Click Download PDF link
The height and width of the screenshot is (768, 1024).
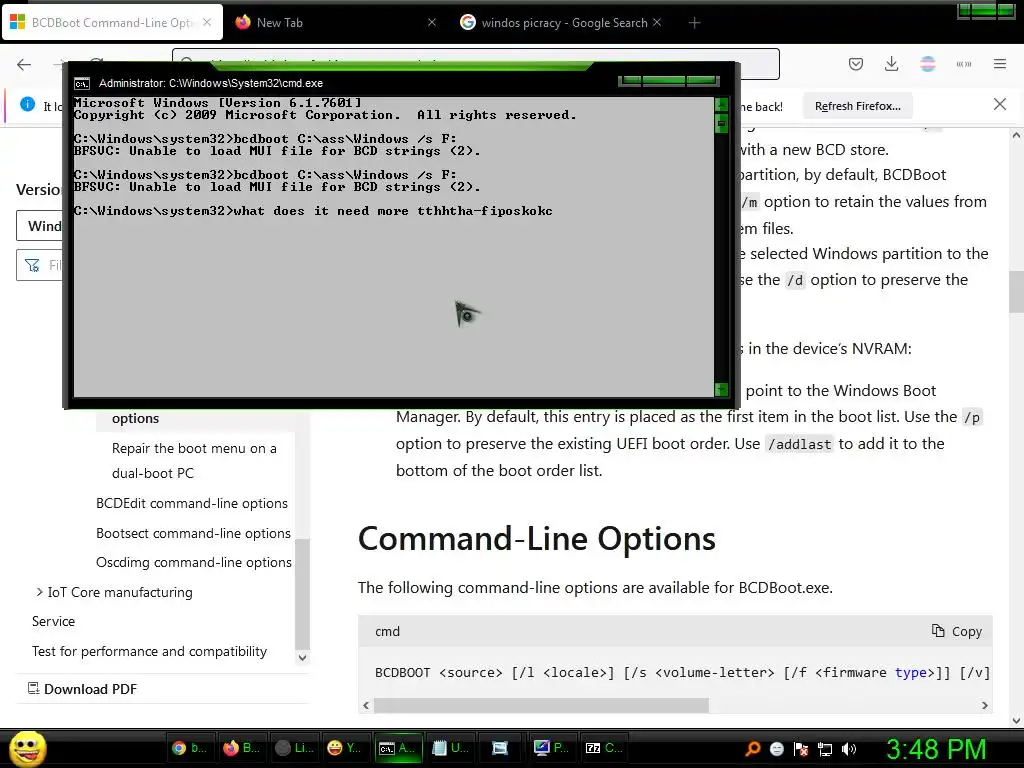(x=83, y=689)
